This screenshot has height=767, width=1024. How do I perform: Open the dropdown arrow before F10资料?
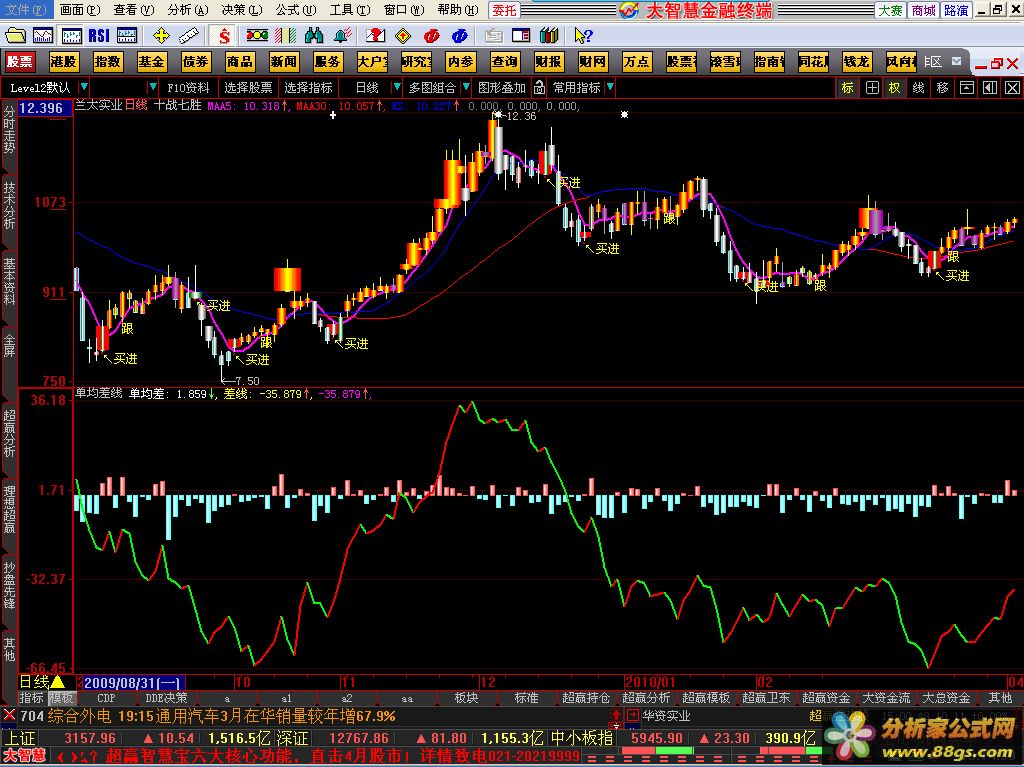pos(153,87)
